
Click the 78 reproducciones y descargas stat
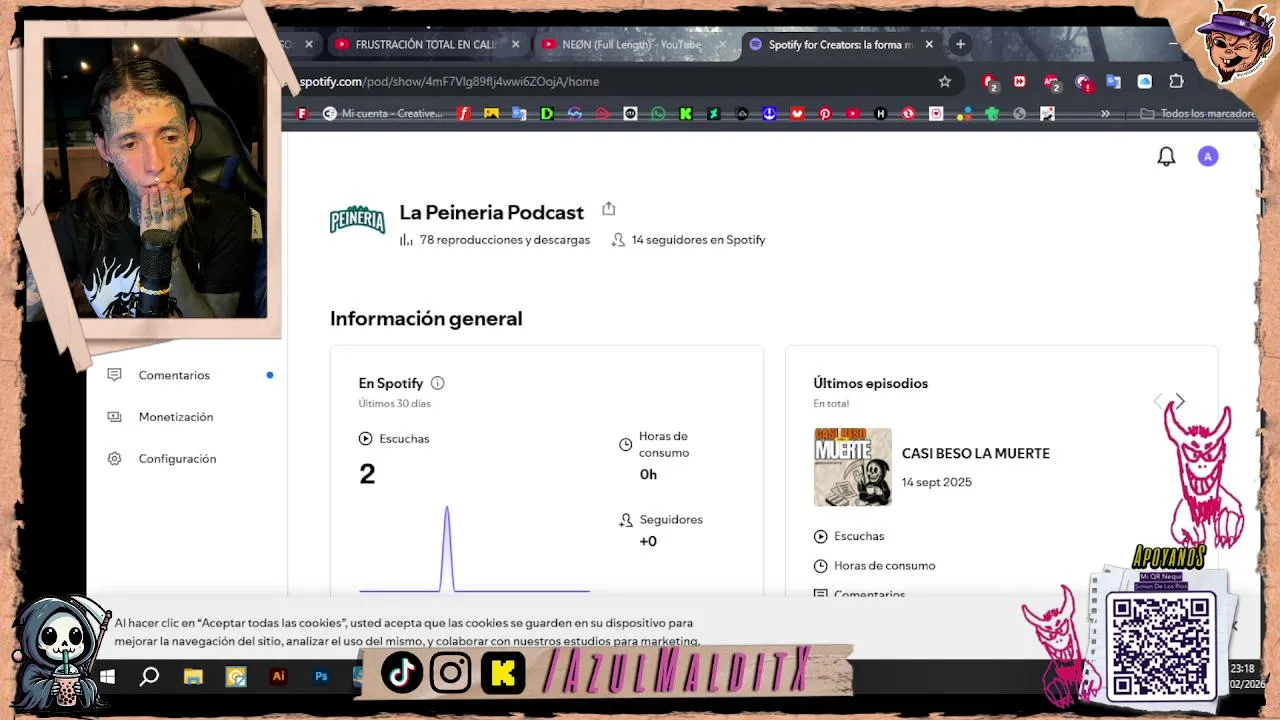pos(495,240)
